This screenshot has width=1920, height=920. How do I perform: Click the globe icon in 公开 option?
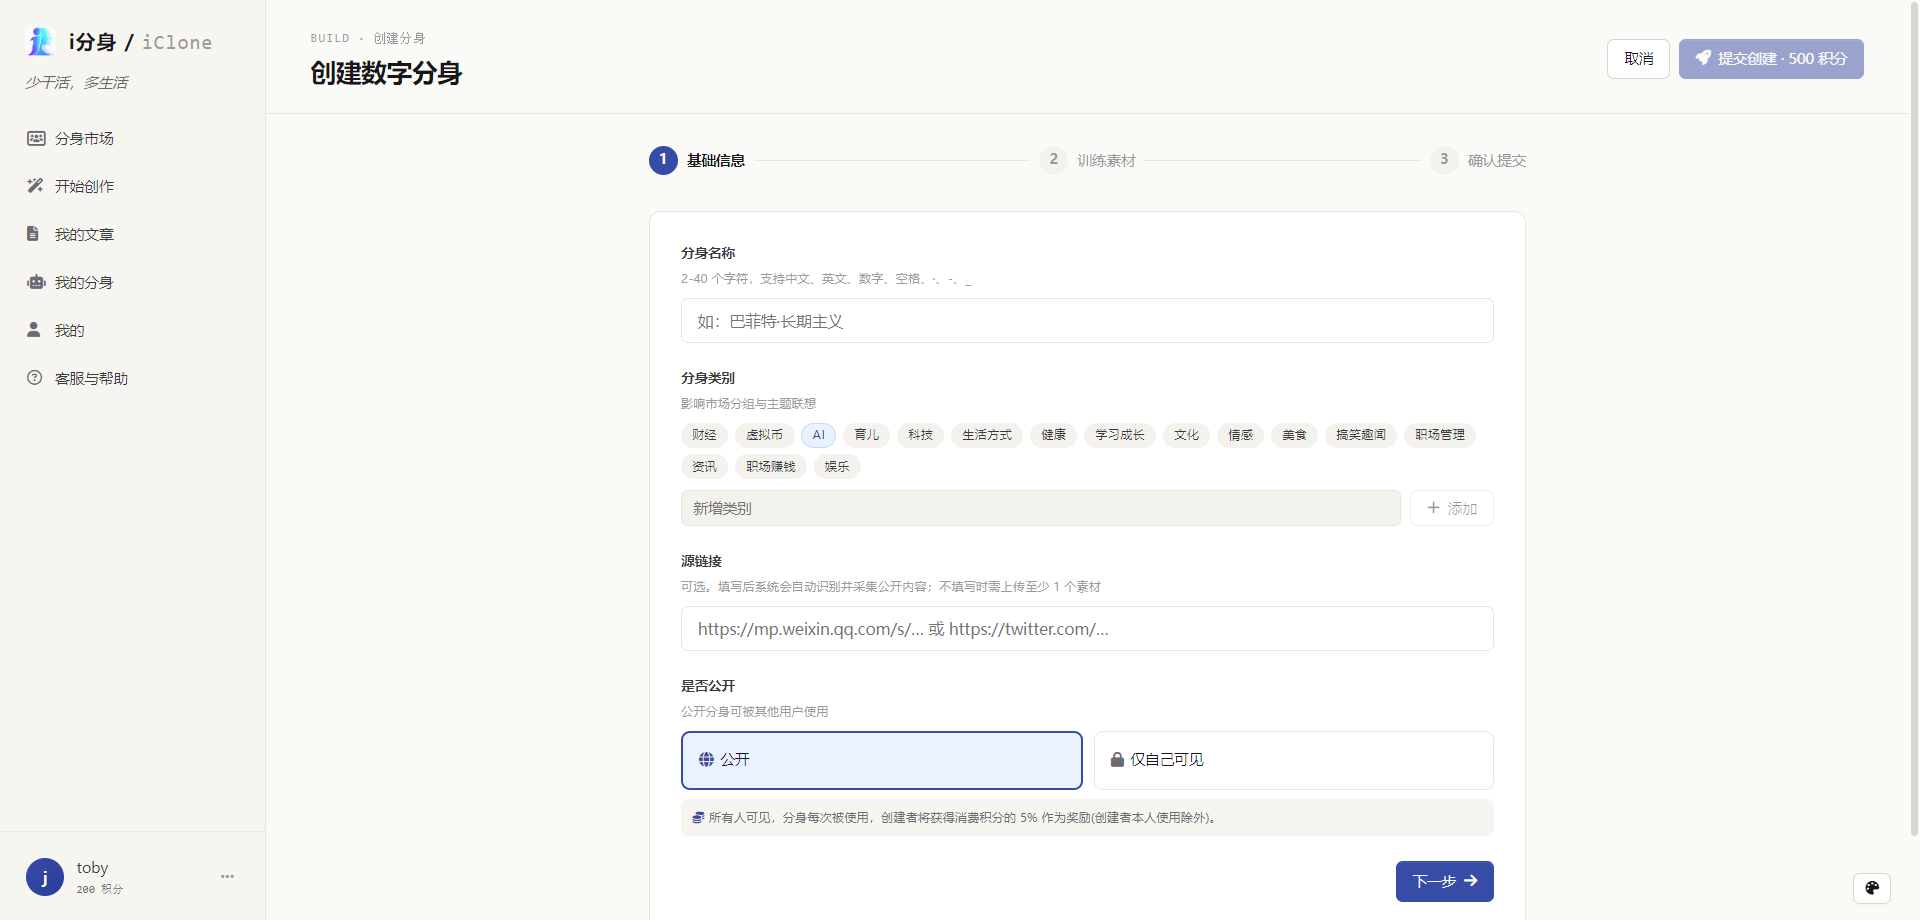click(706, 760)
